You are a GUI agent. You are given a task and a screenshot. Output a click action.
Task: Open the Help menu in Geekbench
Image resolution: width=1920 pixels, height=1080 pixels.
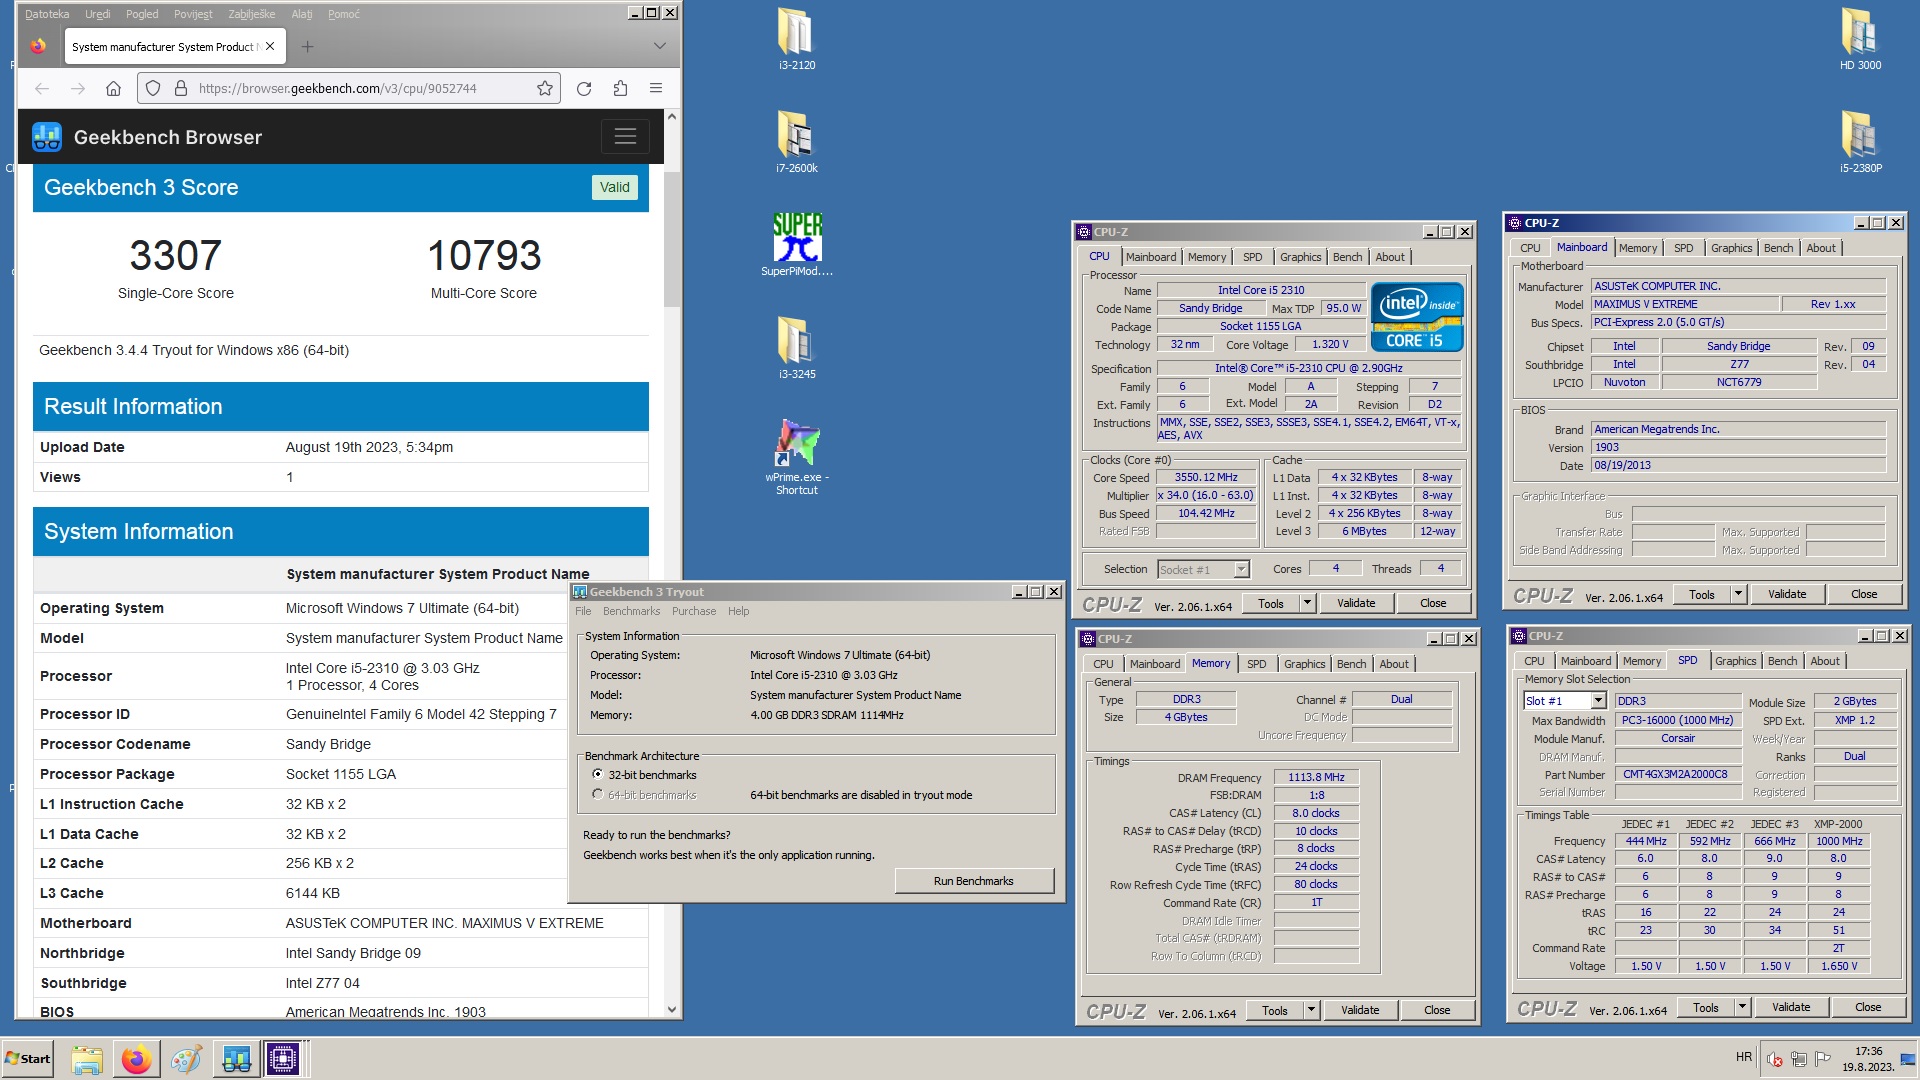click(x=738, y=611)
